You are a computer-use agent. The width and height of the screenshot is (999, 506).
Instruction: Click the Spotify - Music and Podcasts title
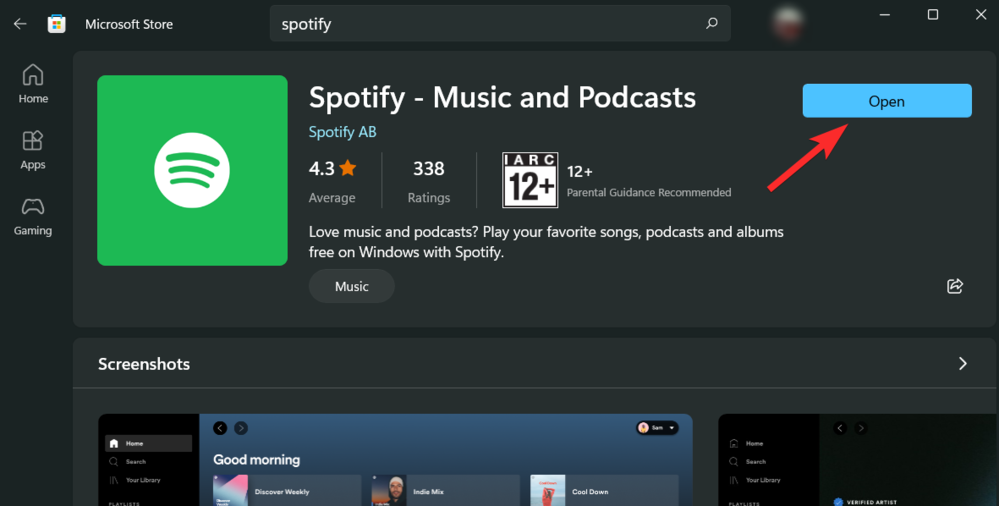(502, 98)
